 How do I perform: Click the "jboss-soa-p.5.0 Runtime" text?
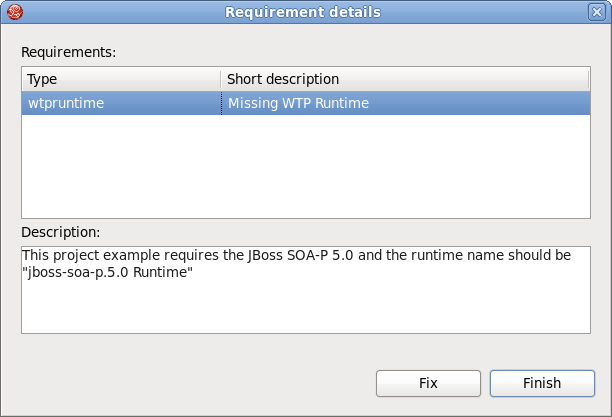point(107,273)
